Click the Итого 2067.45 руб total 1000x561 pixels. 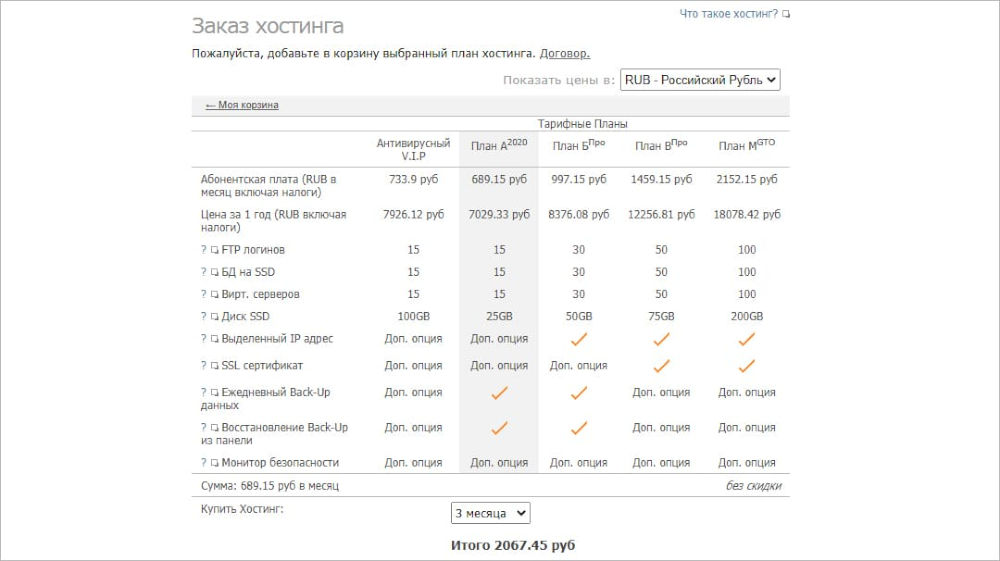coord(513,545)
